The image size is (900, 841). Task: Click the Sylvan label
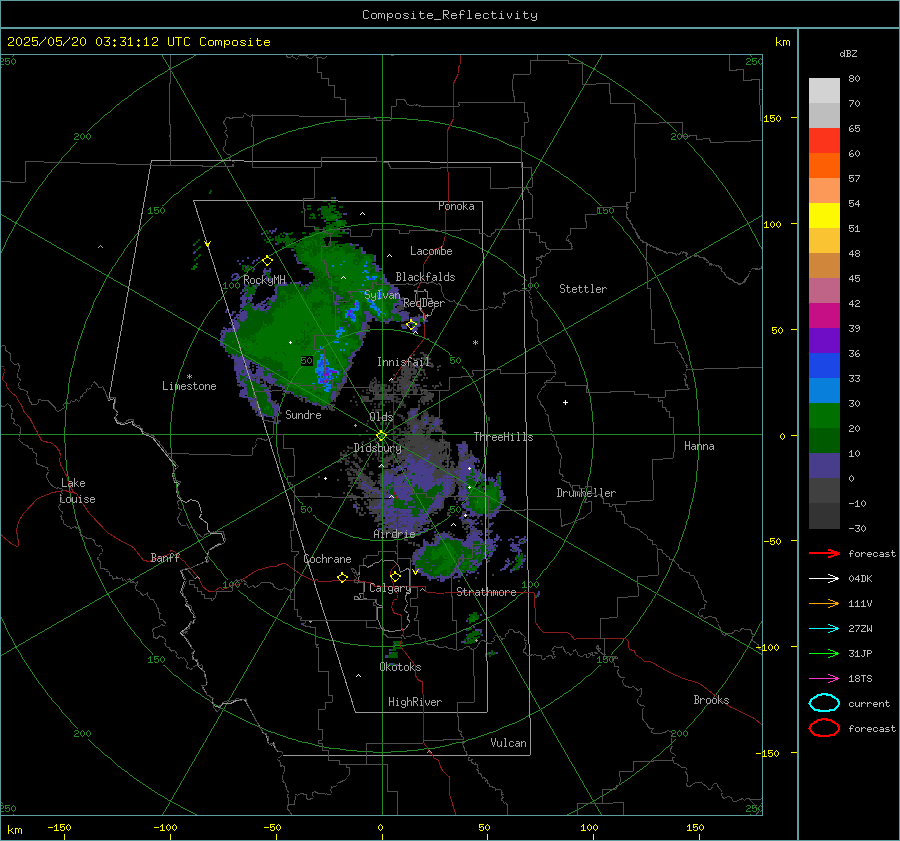coord(382,294)
